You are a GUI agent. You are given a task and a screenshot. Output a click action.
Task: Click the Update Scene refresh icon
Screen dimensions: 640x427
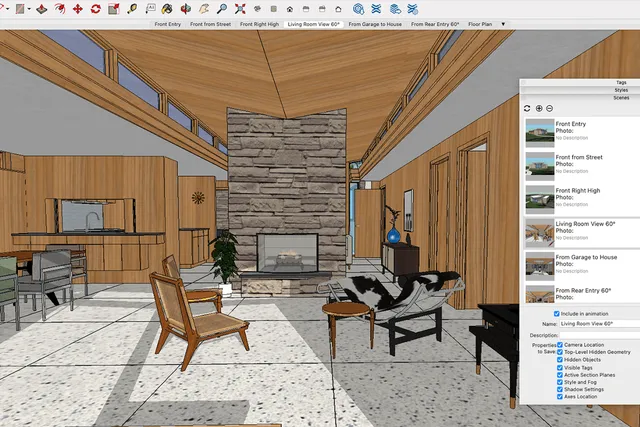click(527, 108)
